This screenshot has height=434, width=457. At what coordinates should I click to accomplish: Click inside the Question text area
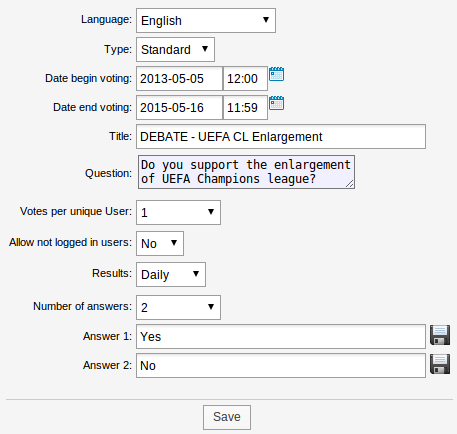point(246,172)
